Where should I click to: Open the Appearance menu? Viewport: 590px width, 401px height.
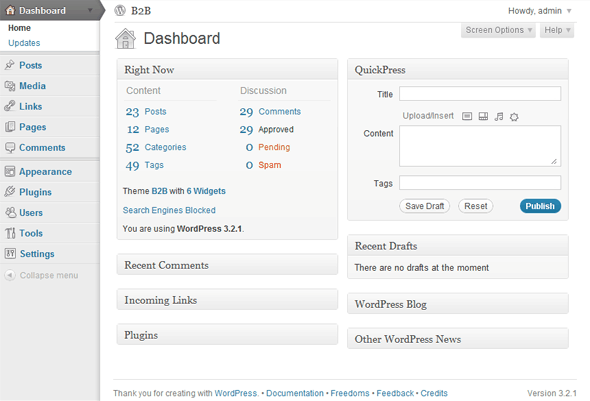(x=46, y=172)
